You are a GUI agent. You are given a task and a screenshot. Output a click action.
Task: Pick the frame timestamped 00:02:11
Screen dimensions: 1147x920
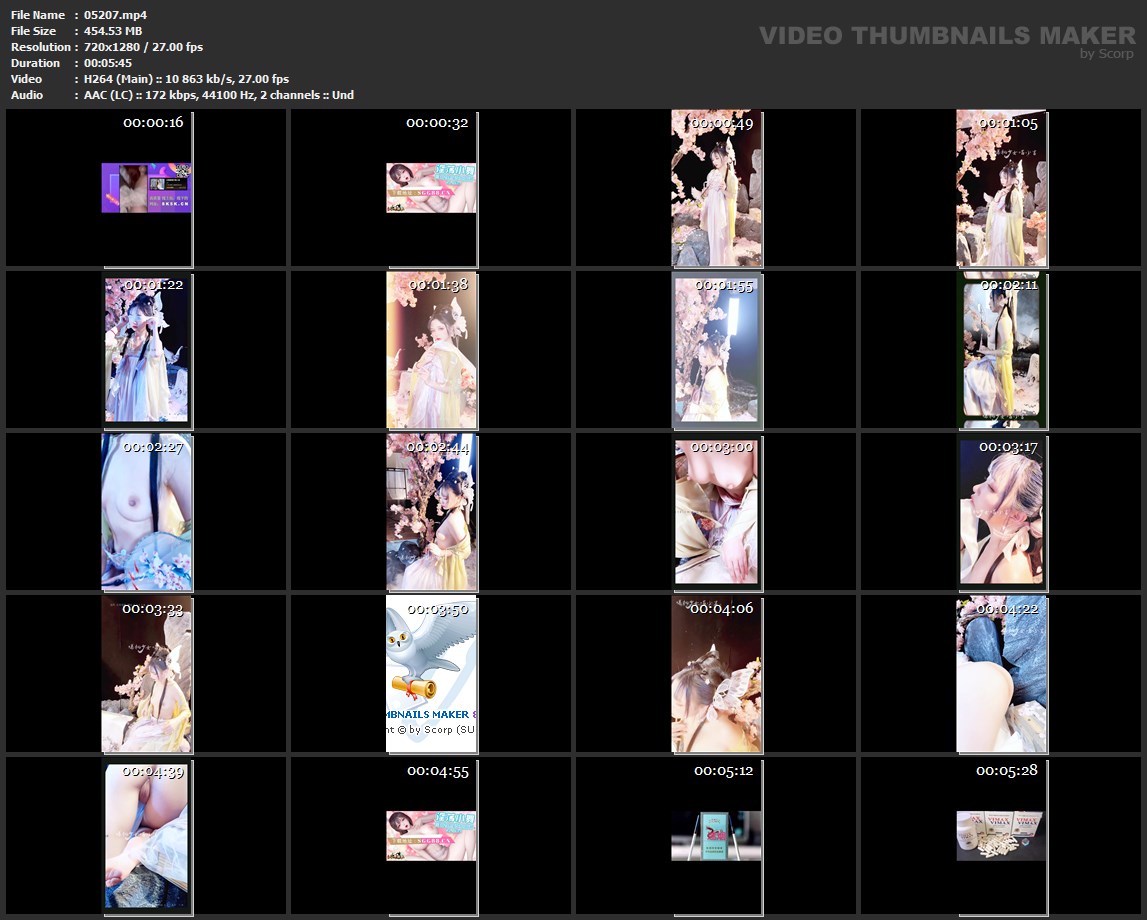point(1001,350)
